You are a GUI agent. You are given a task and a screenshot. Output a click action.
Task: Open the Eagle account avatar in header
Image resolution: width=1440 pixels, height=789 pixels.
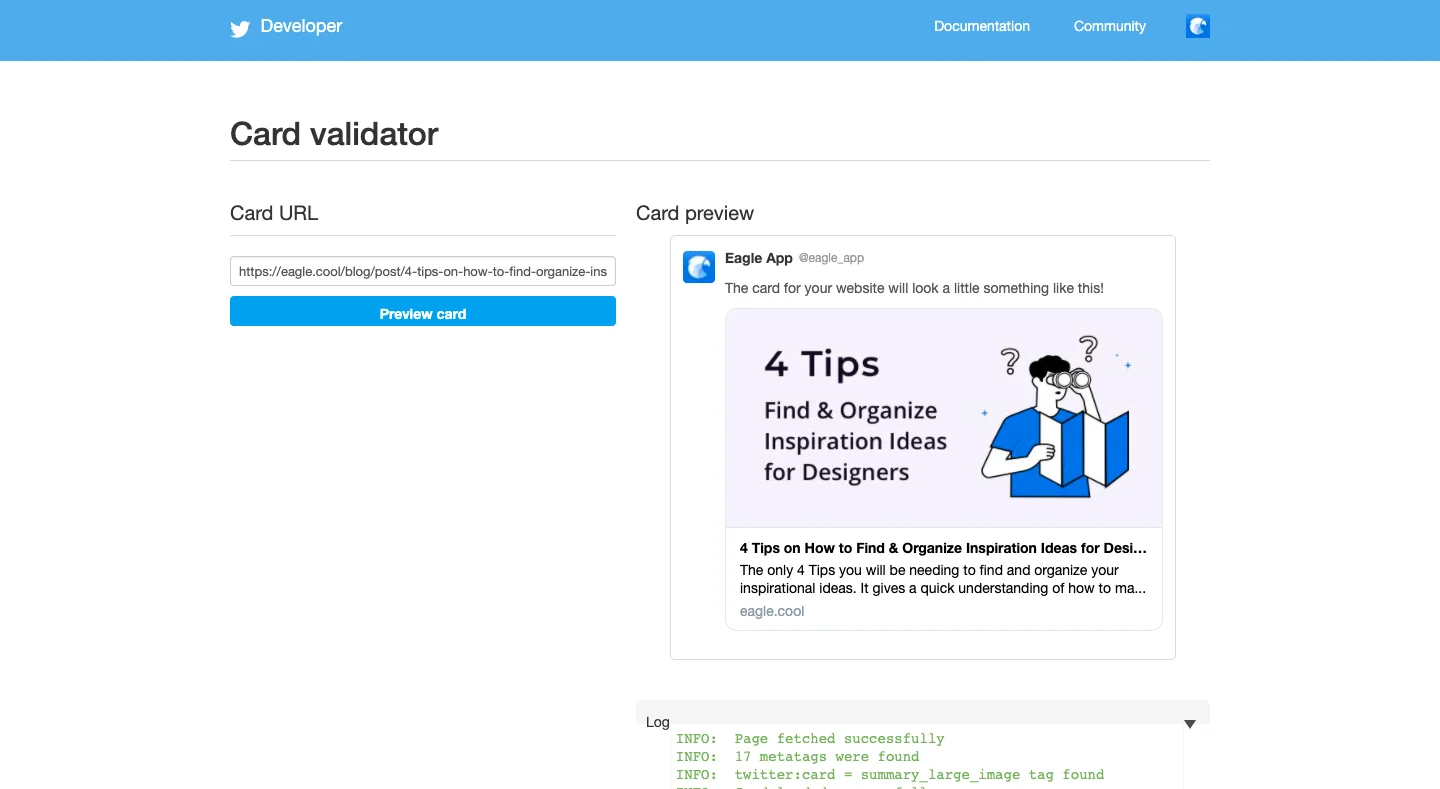(1198, 27)
